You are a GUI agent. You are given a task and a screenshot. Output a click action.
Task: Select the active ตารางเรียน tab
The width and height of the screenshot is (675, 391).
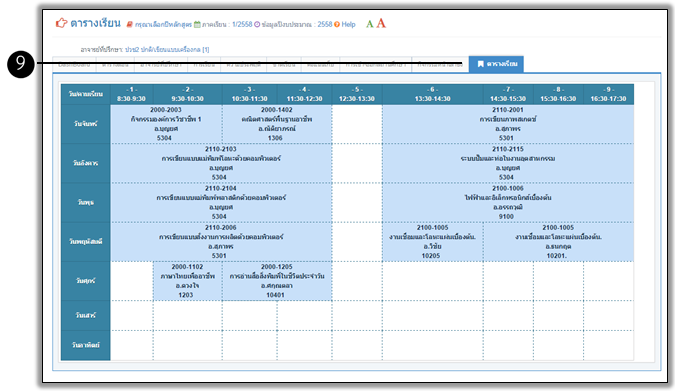coord(496,64)
